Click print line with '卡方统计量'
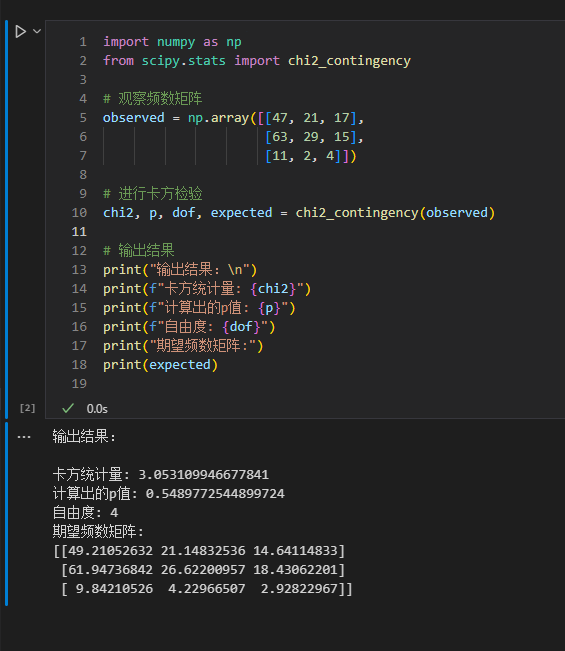Image resolution: width=565 pixels, height=651 pixels. (207, 289)
